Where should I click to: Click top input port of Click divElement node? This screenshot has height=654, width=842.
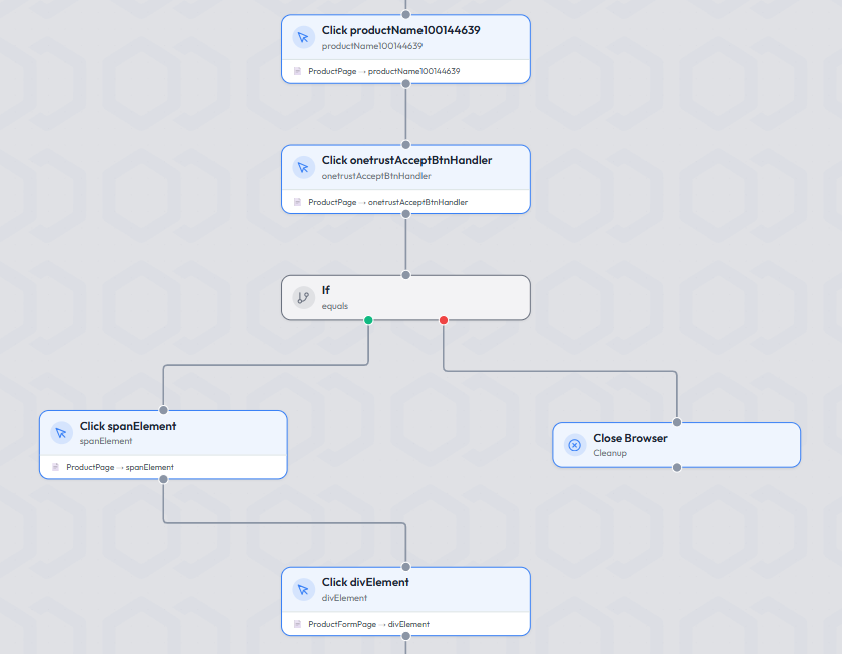405,567
